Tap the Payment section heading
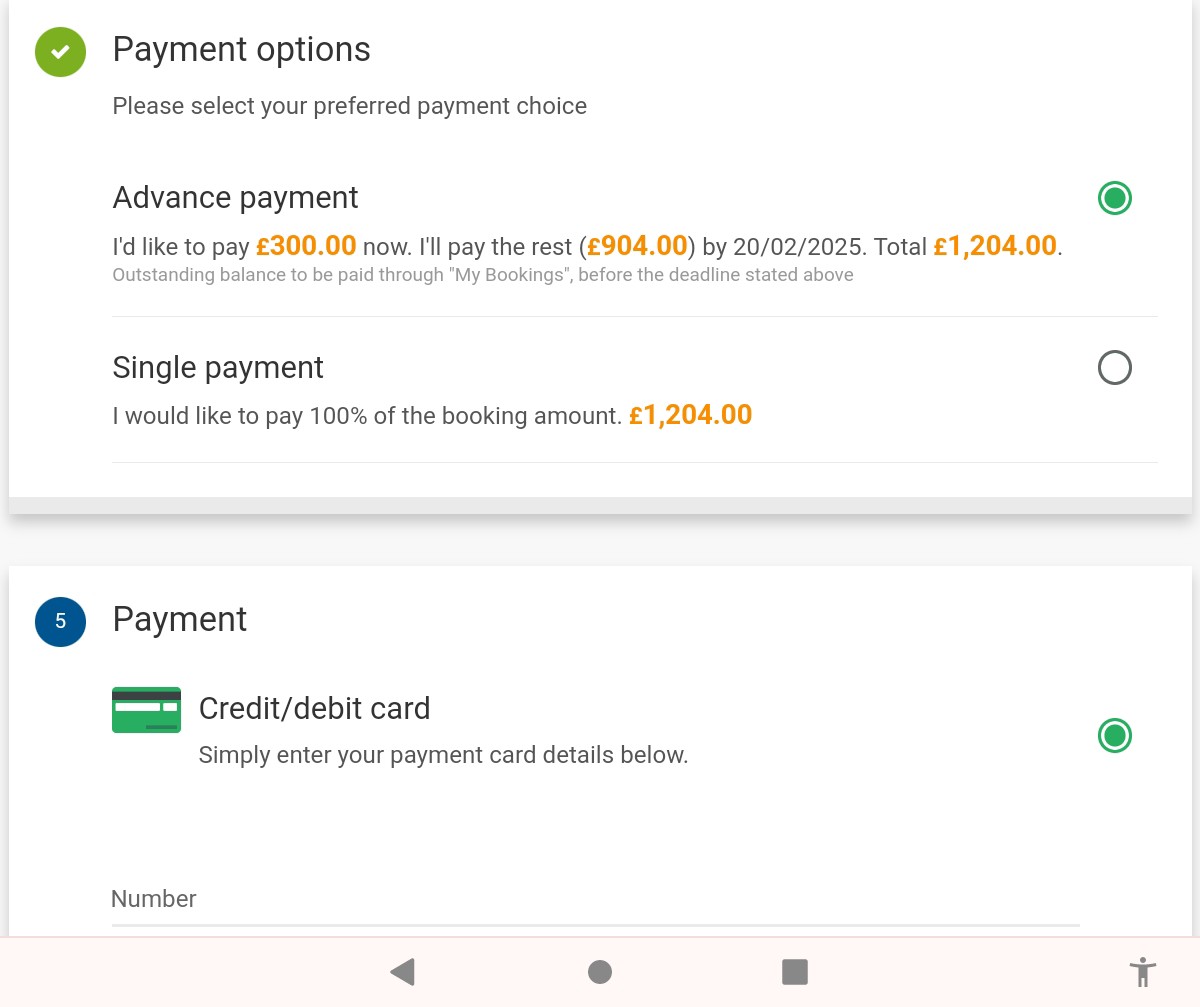This screenshot has width=1200, height=1007. [179, 620]
